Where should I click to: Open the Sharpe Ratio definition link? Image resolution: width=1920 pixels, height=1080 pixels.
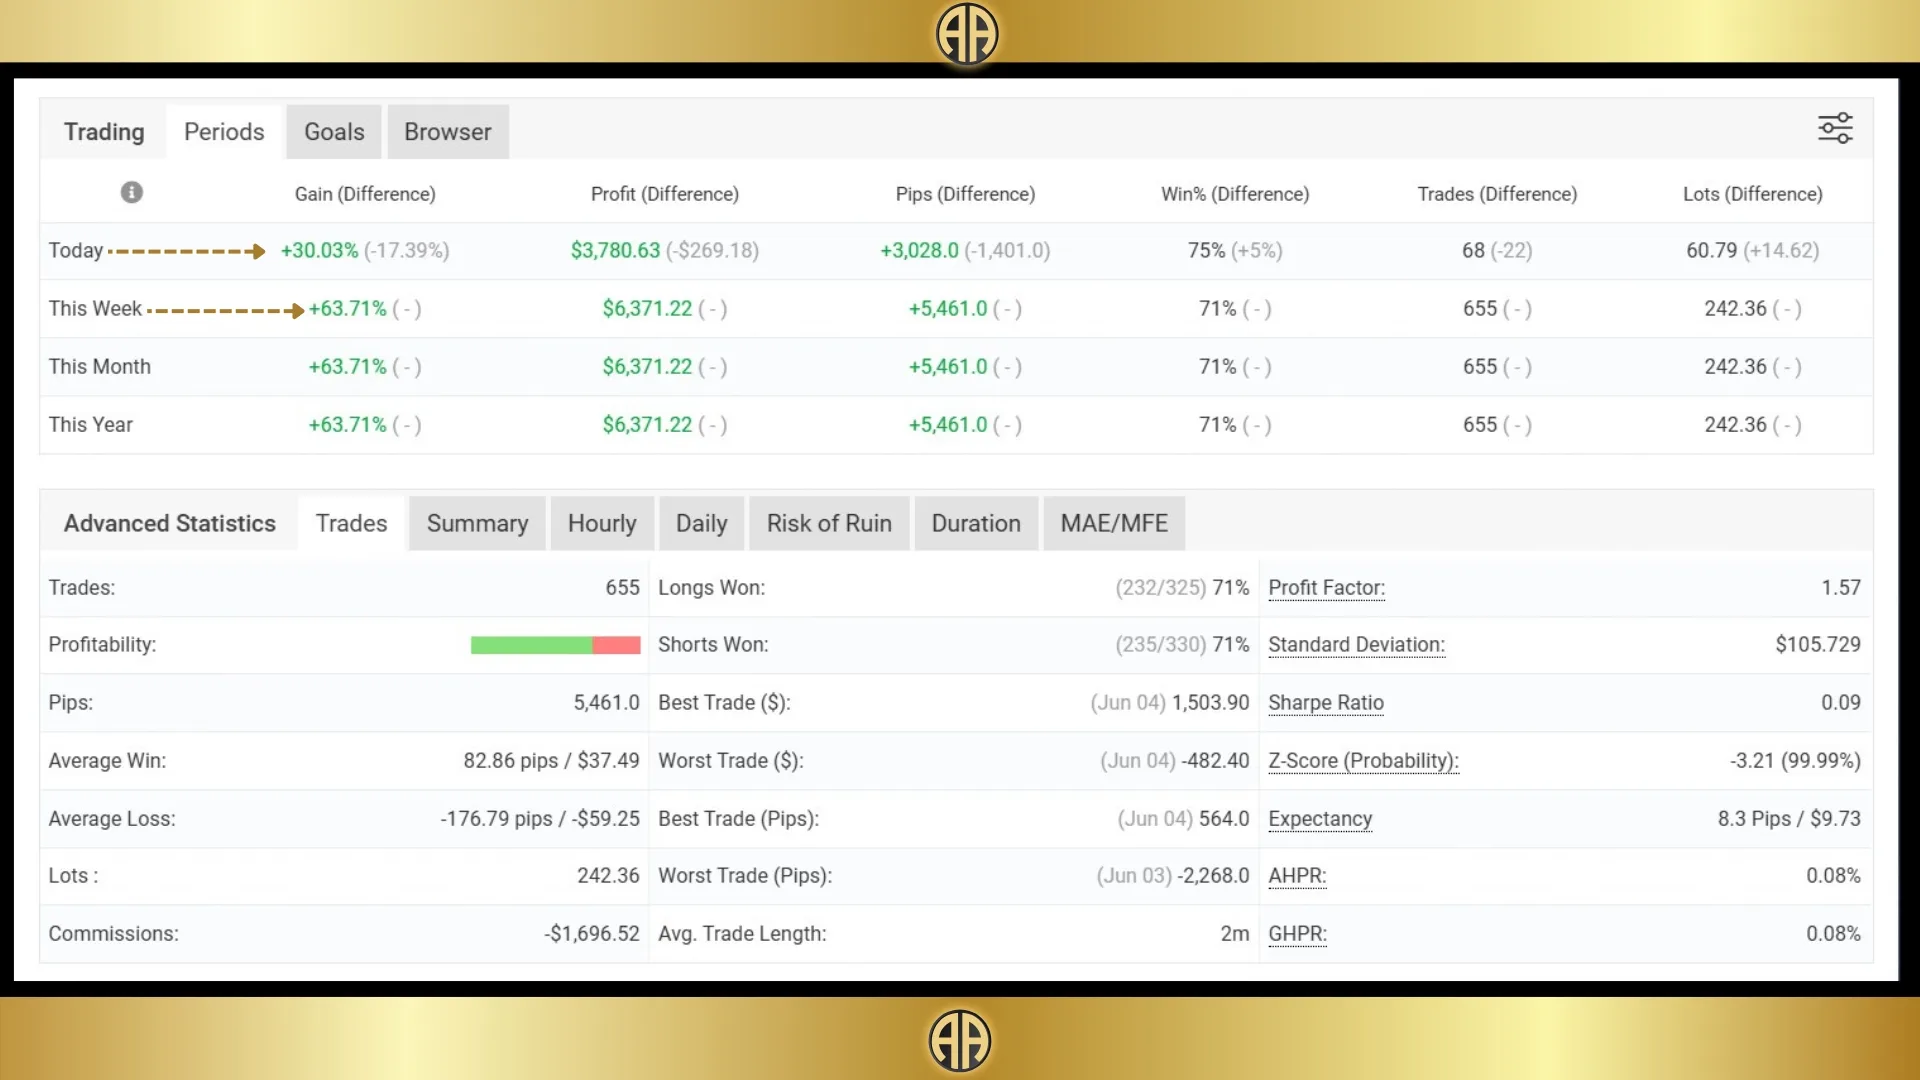point(1325,703)
